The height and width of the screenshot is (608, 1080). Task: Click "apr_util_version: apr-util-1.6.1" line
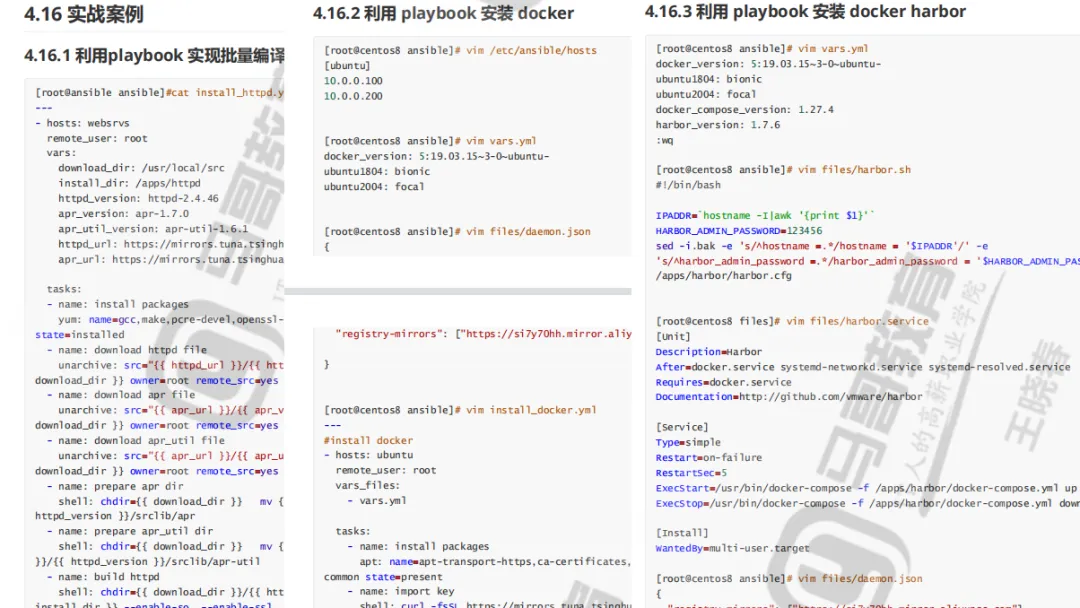(153, 229)
